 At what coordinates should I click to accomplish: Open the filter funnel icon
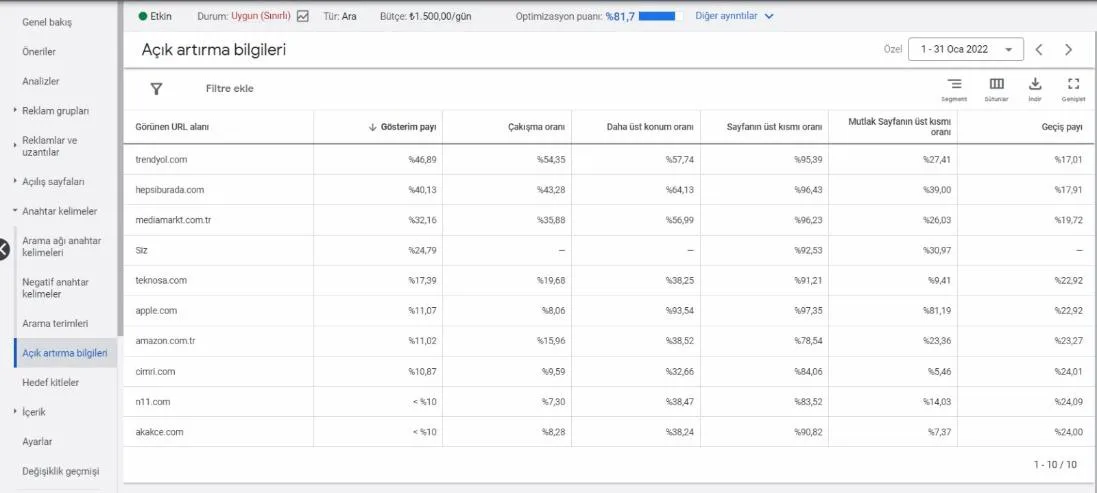[156, 89]
